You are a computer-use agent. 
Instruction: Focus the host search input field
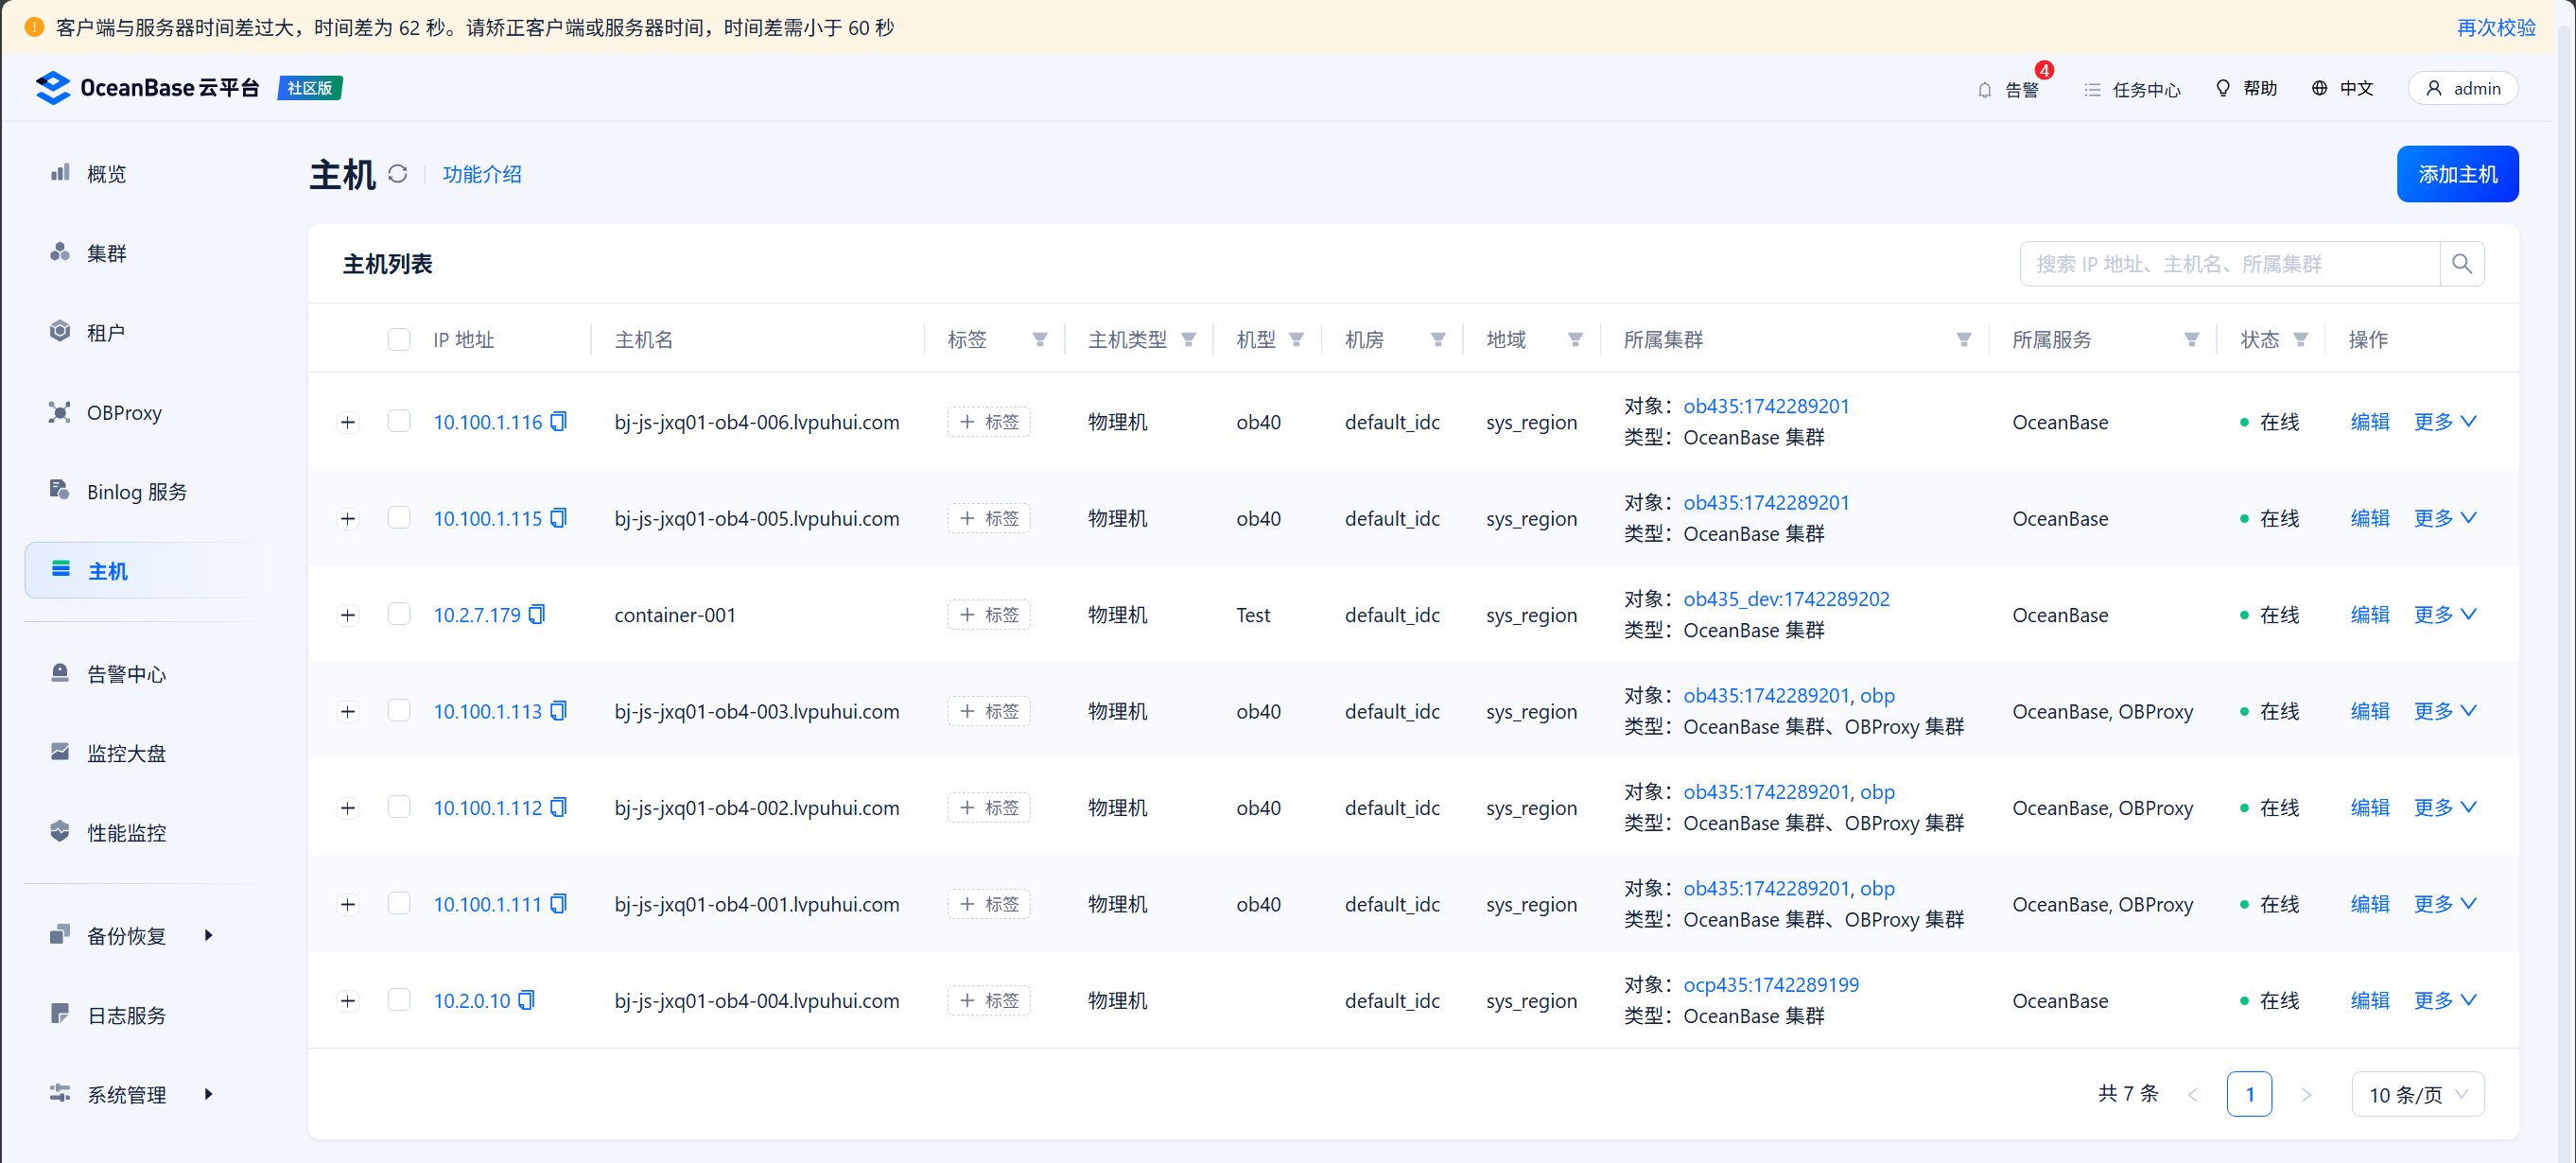(x=2228, y=264)
